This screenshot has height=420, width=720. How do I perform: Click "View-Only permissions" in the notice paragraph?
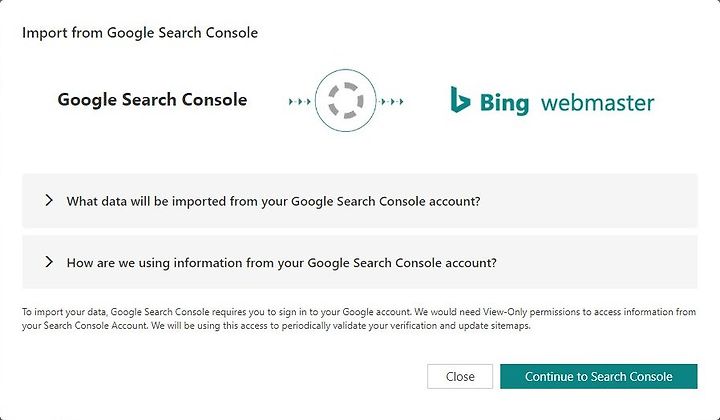pos(532,312)
